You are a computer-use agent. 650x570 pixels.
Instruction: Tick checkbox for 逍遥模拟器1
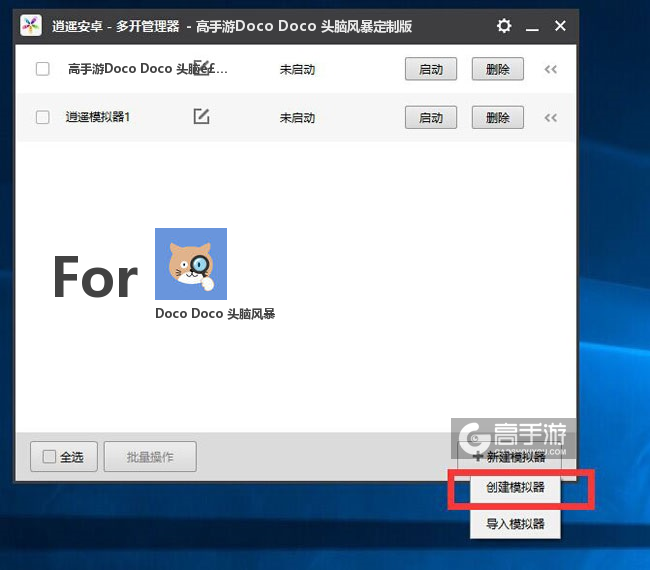(43, 117)
